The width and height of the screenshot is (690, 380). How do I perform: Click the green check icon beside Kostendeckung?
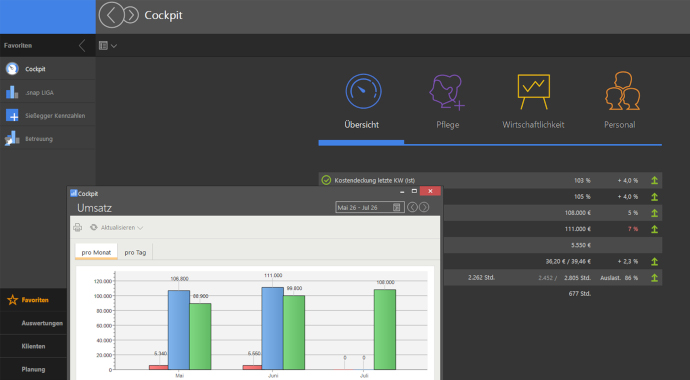(x=326, y=180)
